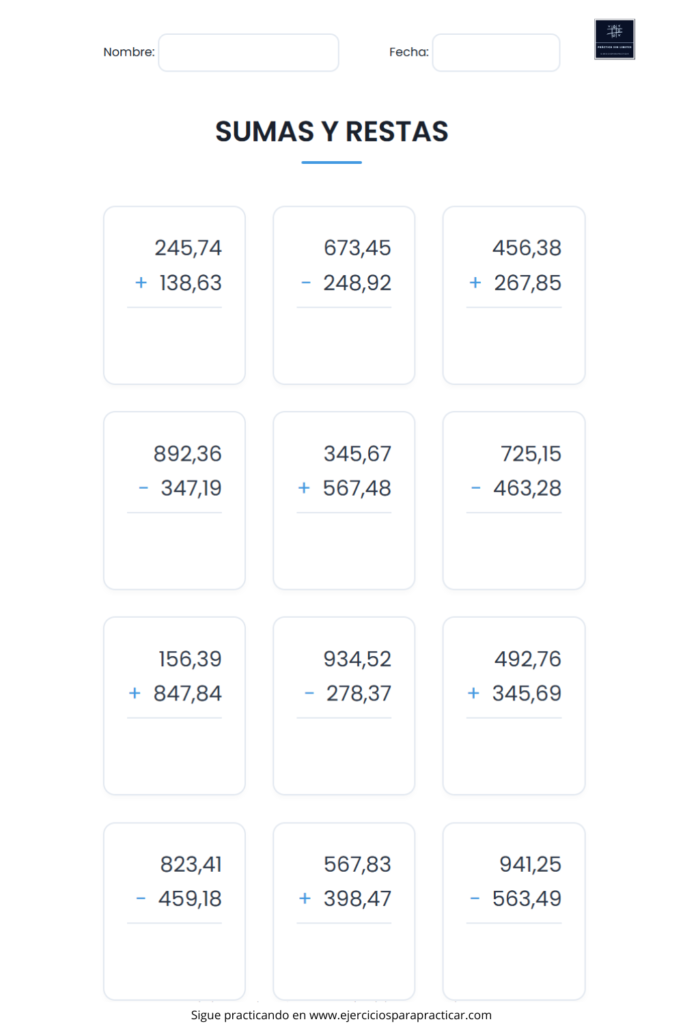Click the minus sign before 347,19
This screenshot has width=683, height=1024.
pyautogui.click(x=144, y=488)
